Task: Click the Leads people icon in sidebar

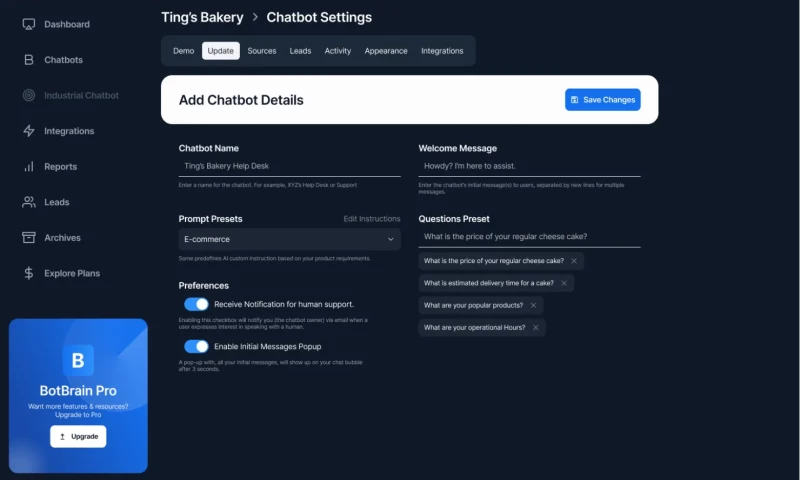Action: [29, 202]
